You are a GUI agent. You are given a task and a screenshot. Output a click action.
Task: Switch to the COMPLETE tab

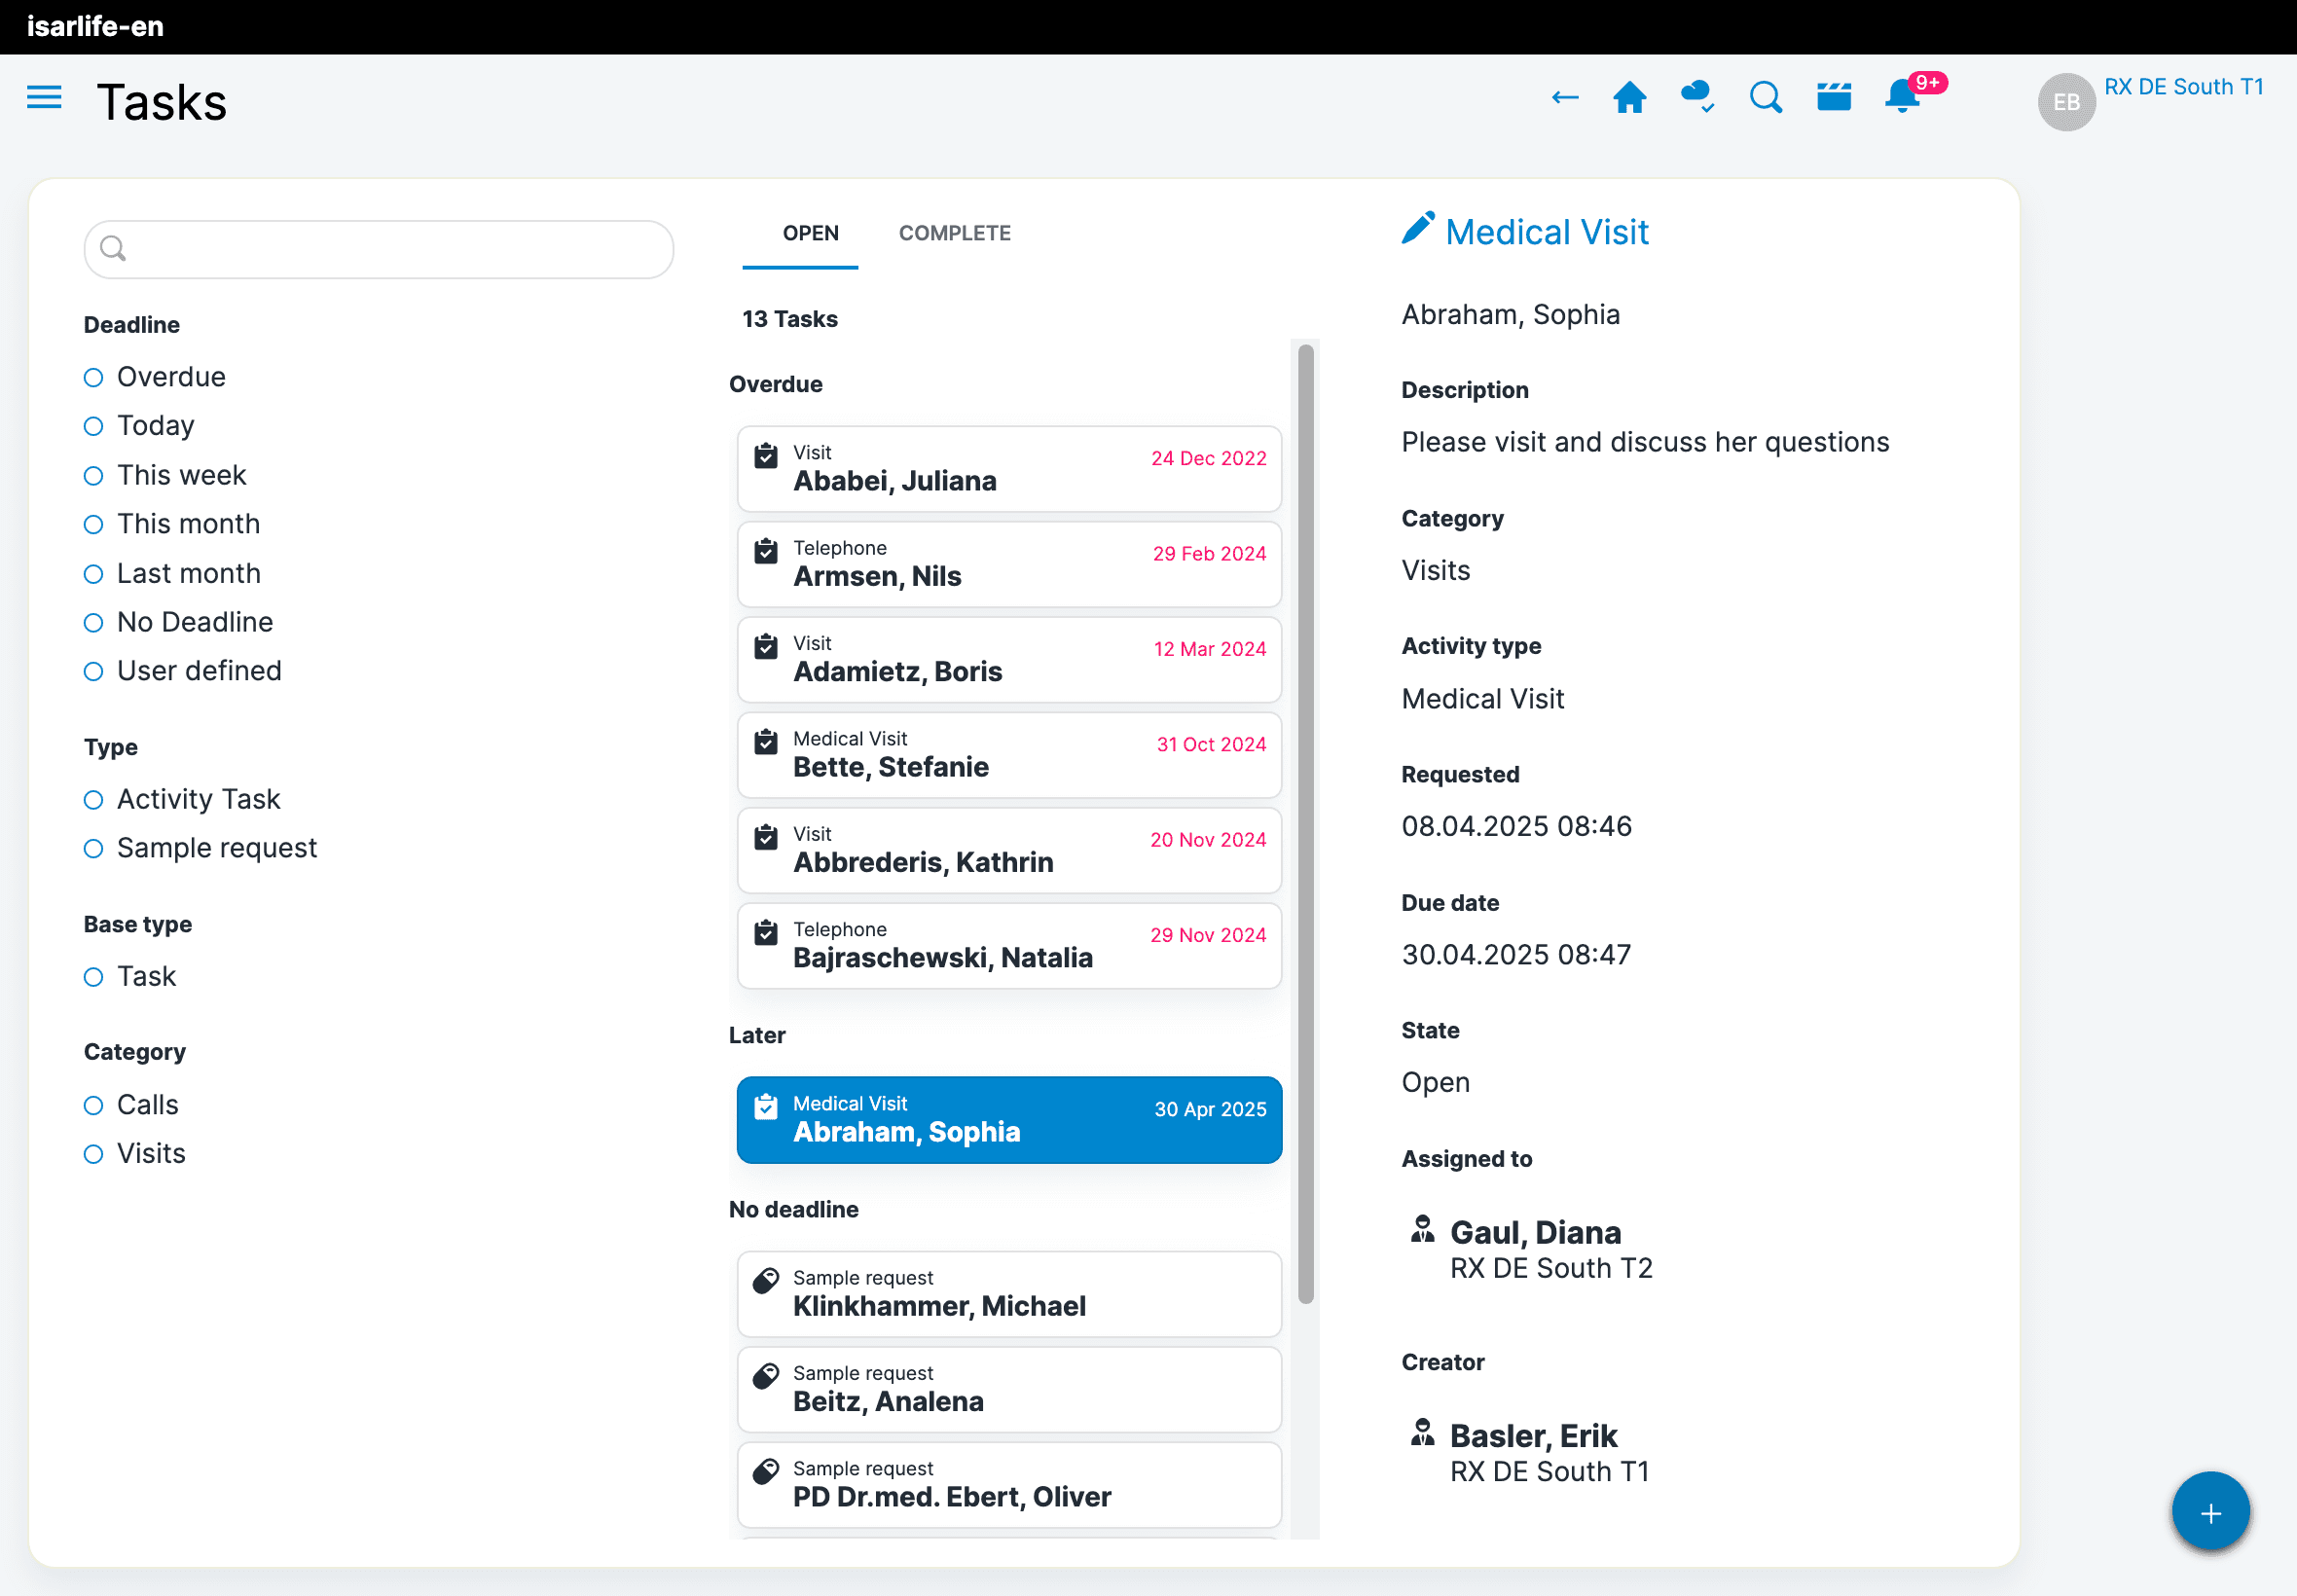pos(954,233)
